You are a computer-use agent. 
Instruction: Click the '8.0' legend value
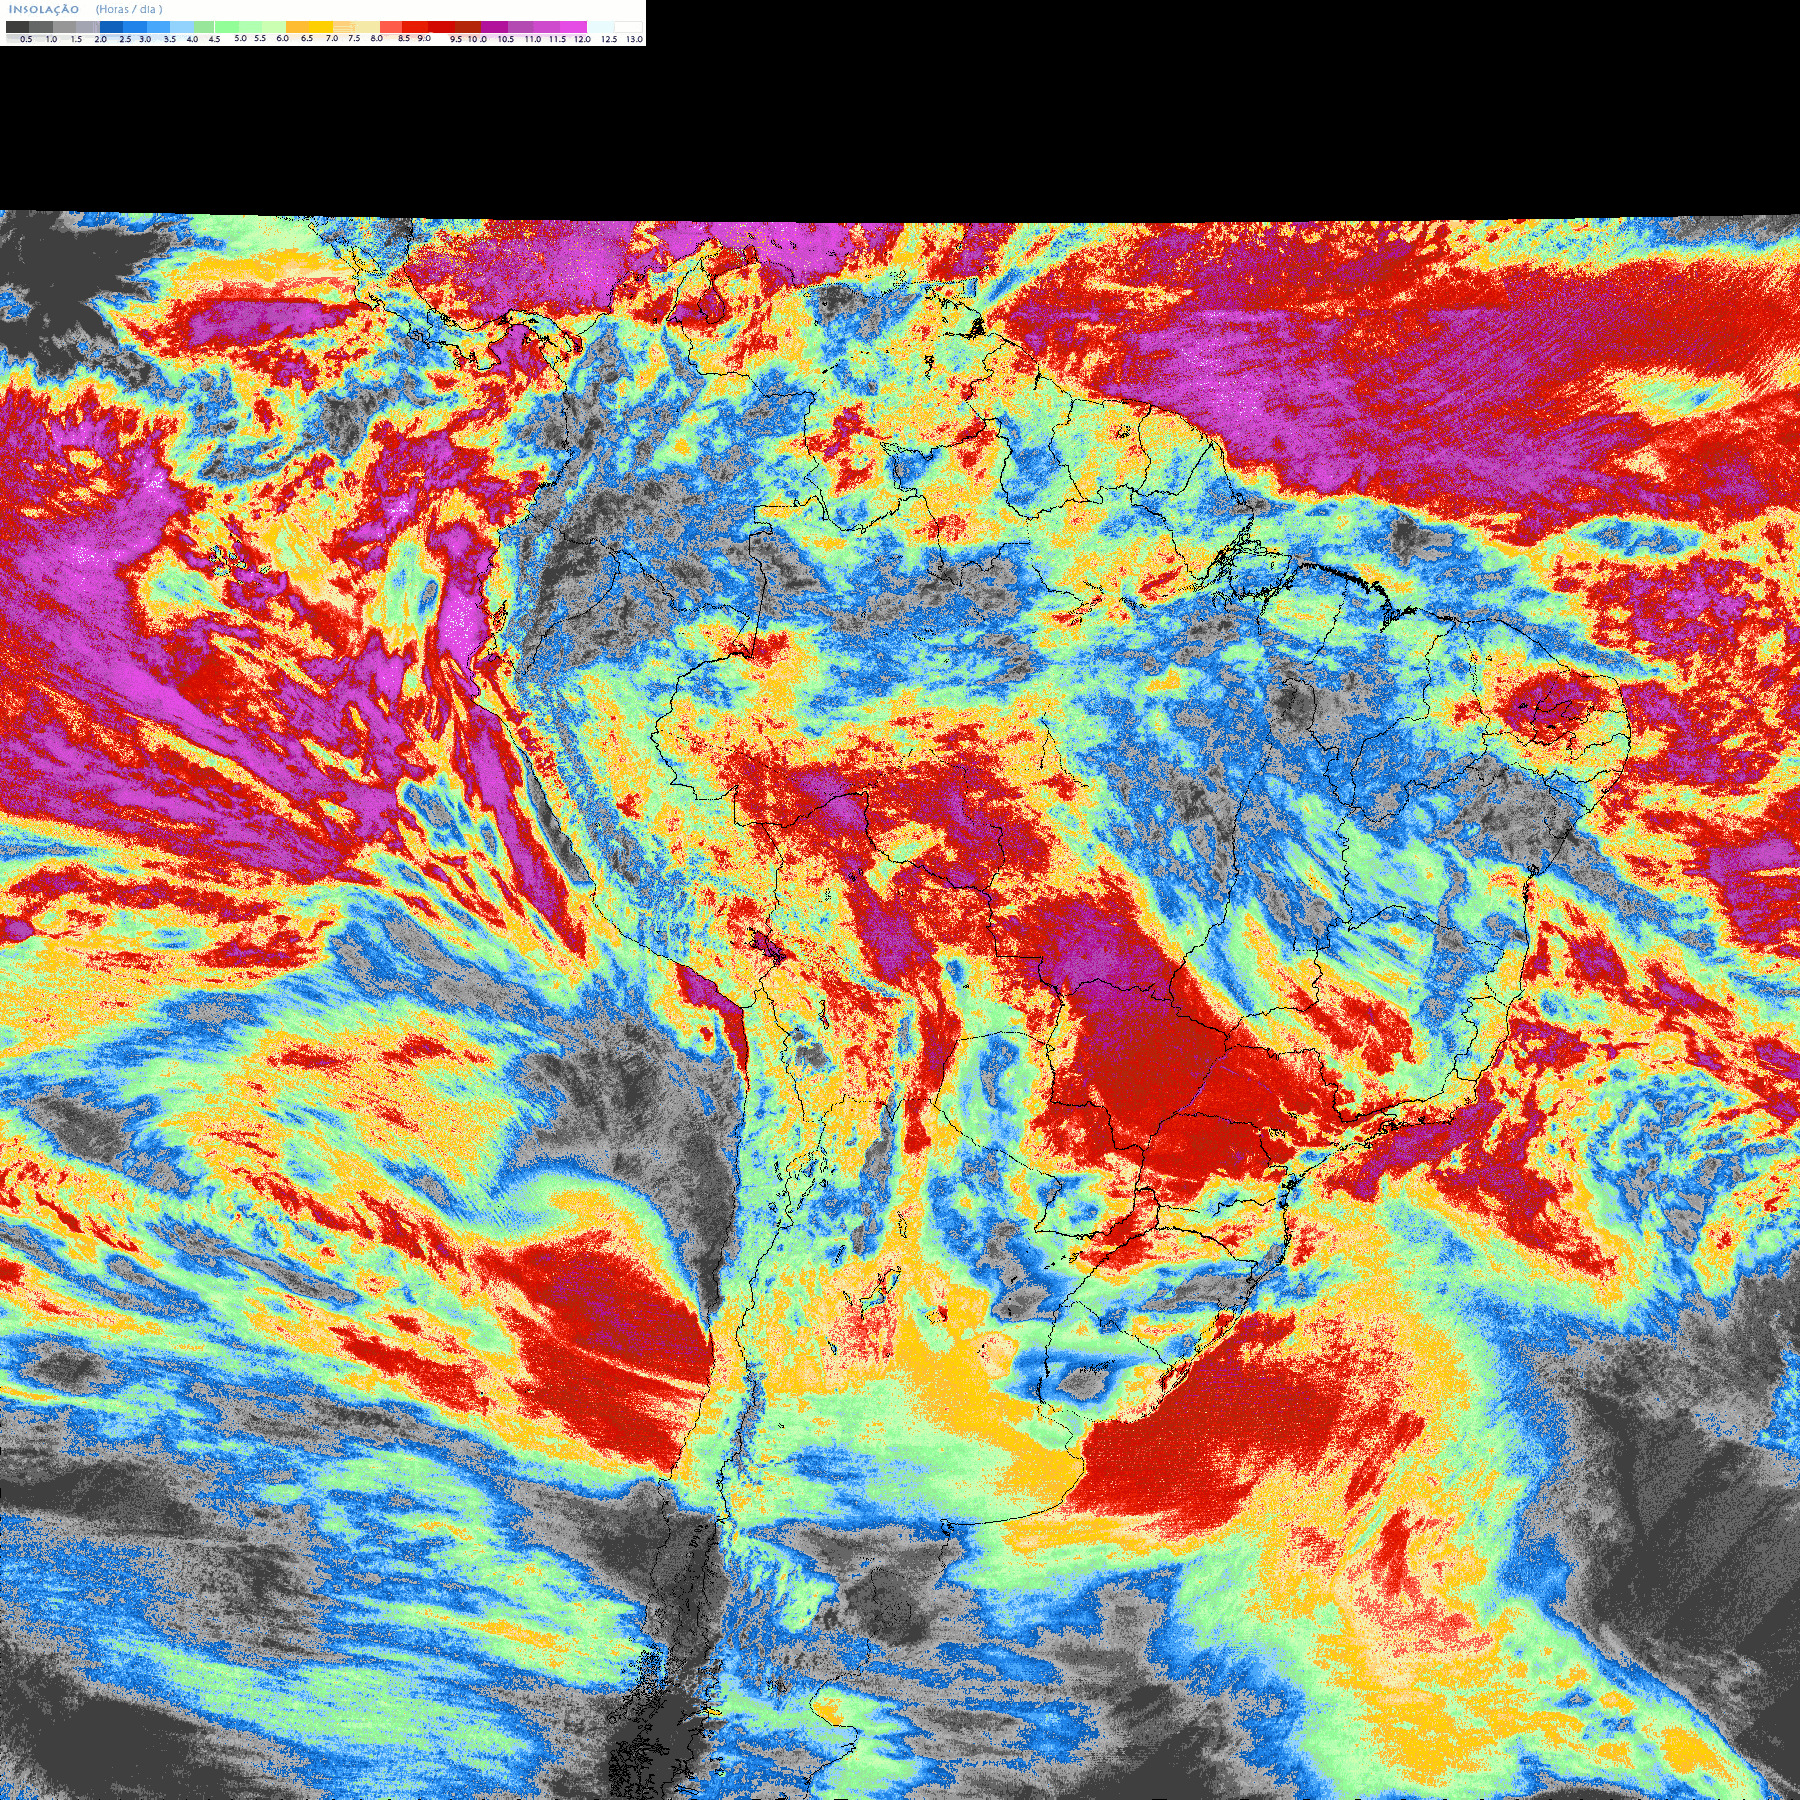coord(377,38)
